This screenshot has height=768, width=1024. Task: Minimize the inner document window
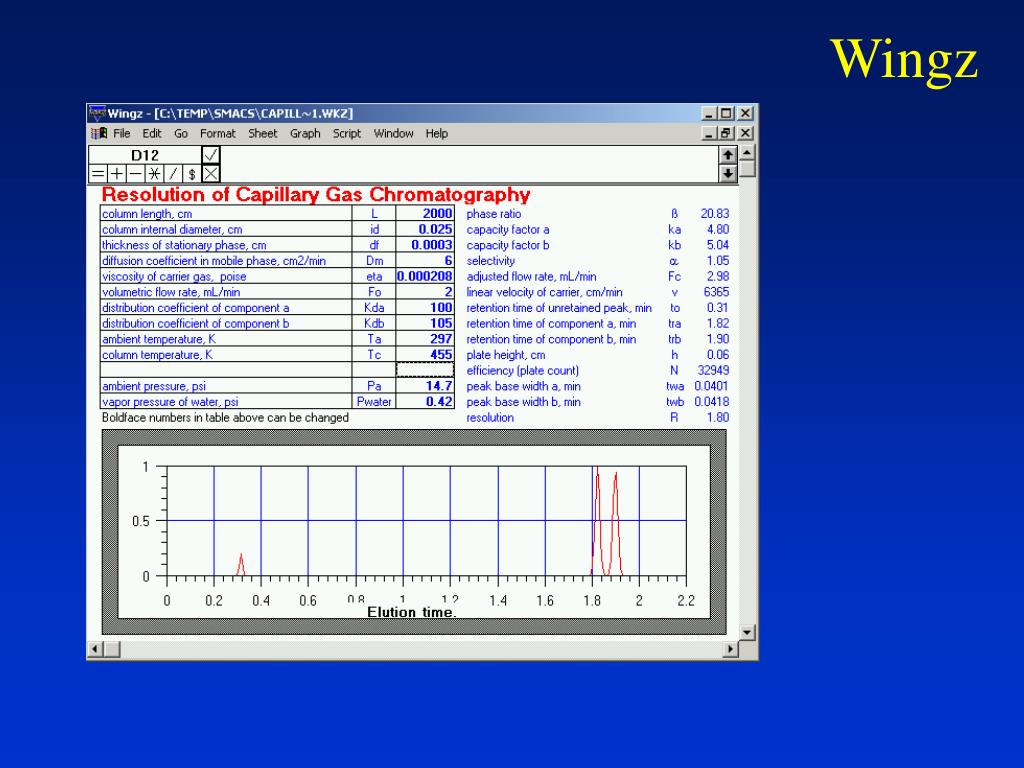point(710,133)
